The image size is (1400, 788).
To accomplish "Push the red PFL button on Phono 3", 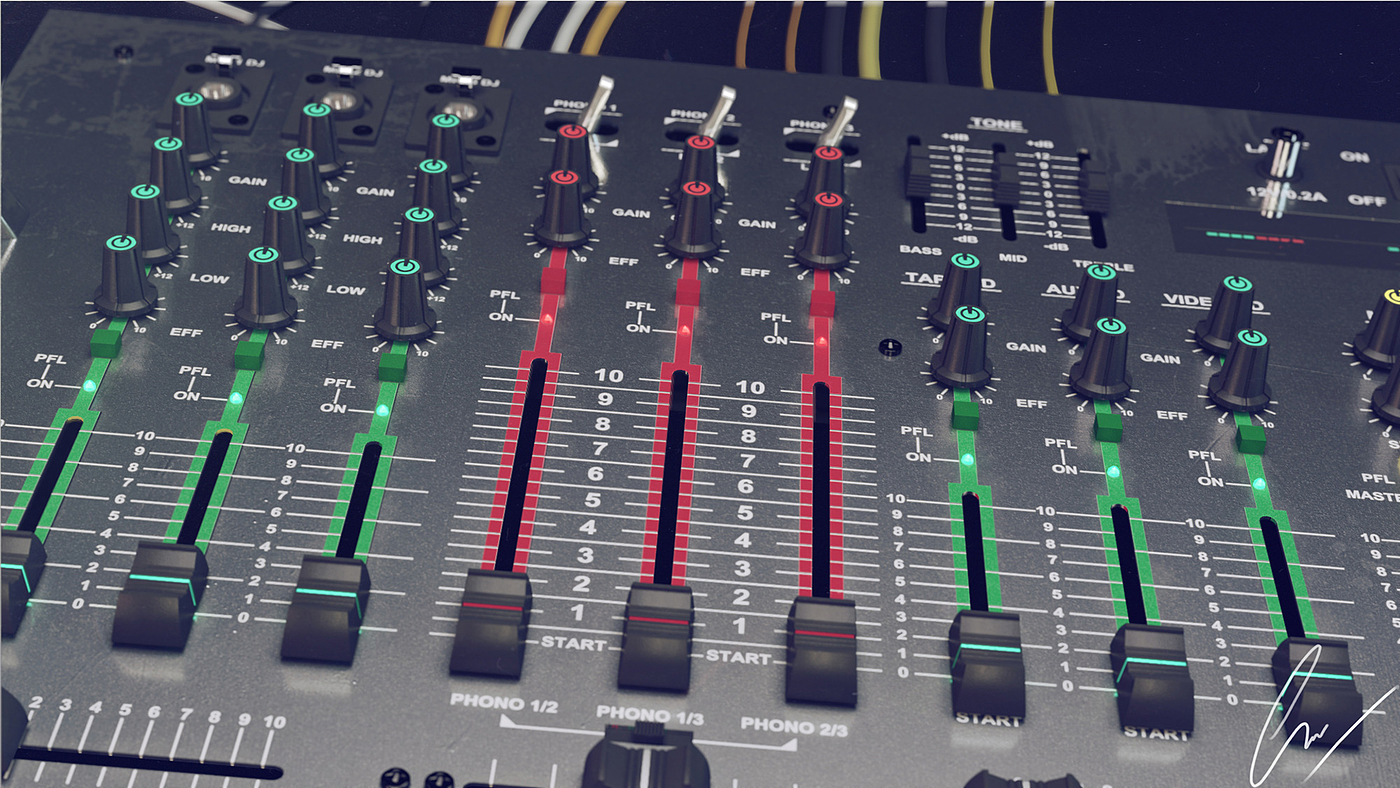I will click(x=822, y=302).
